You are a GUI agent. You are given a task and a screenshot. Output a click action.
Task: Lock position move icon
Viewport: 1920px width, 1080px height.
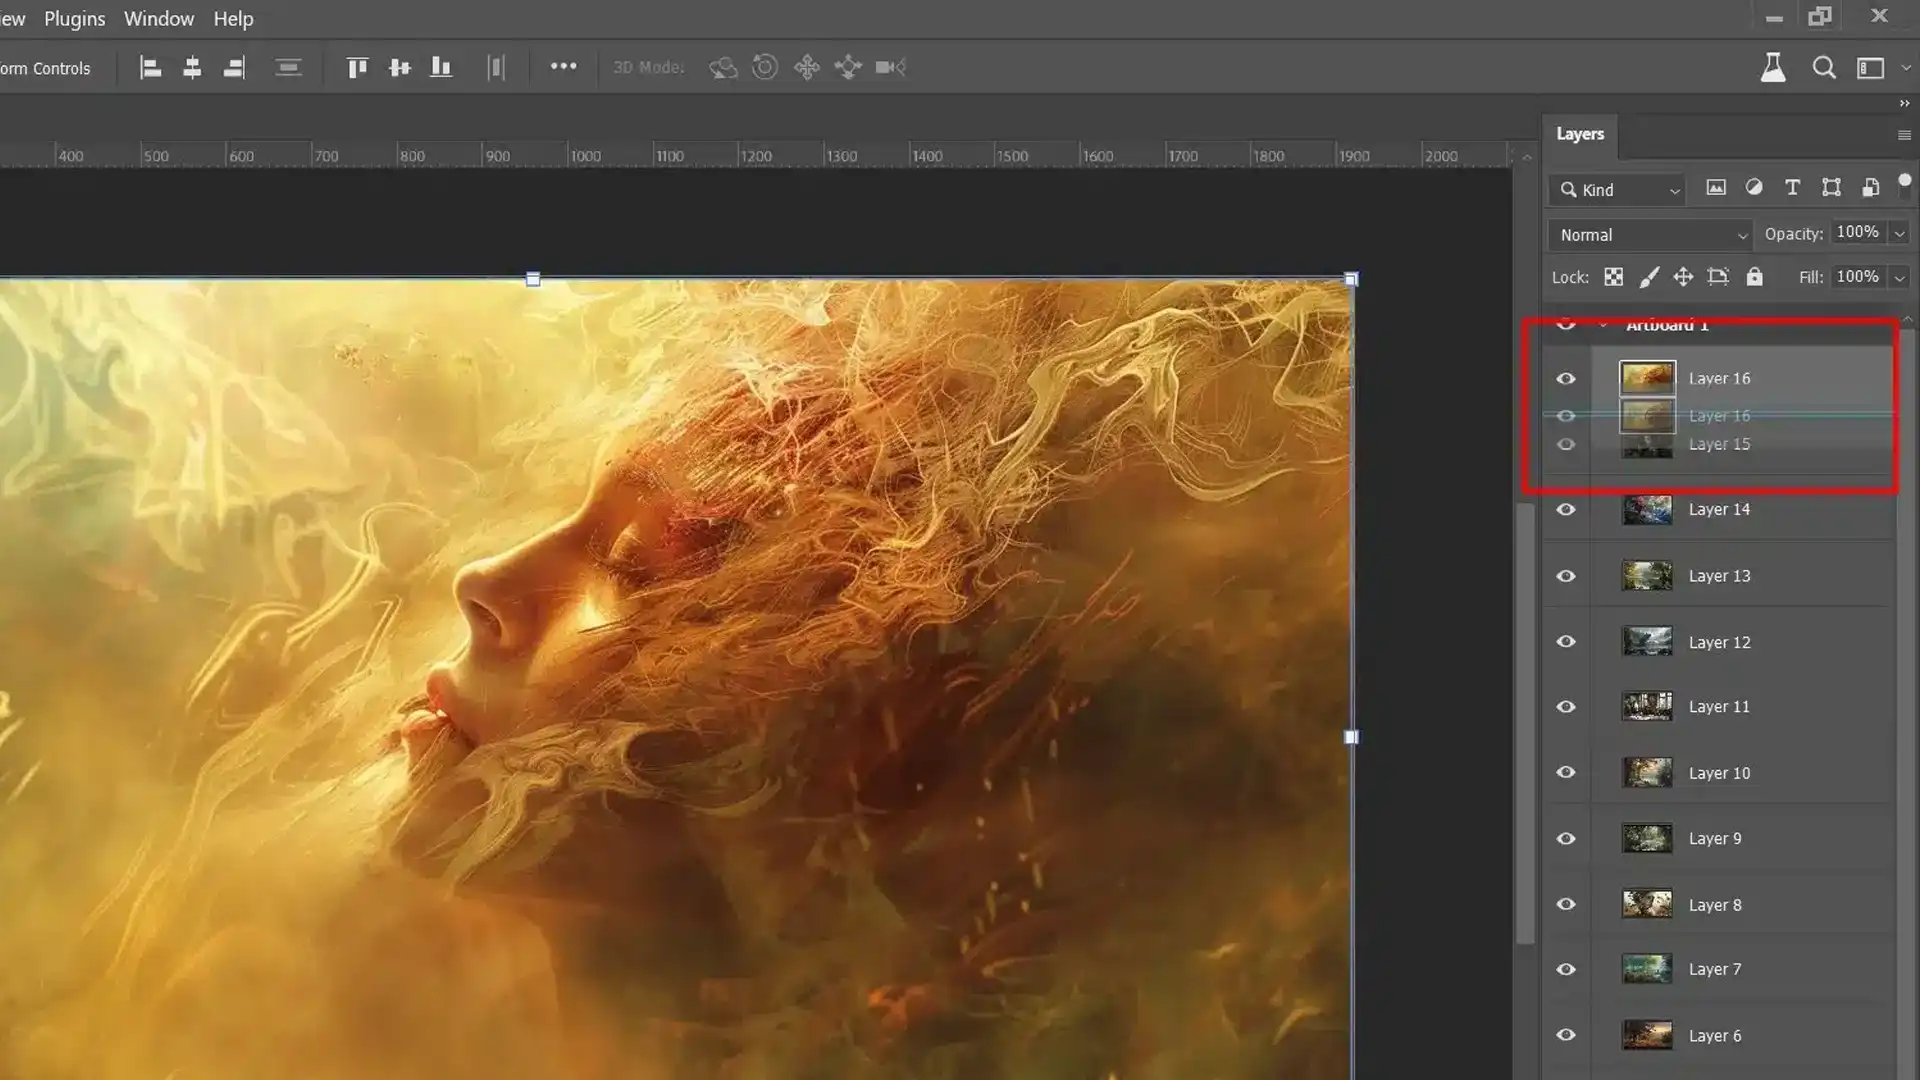click(1683, 277)
